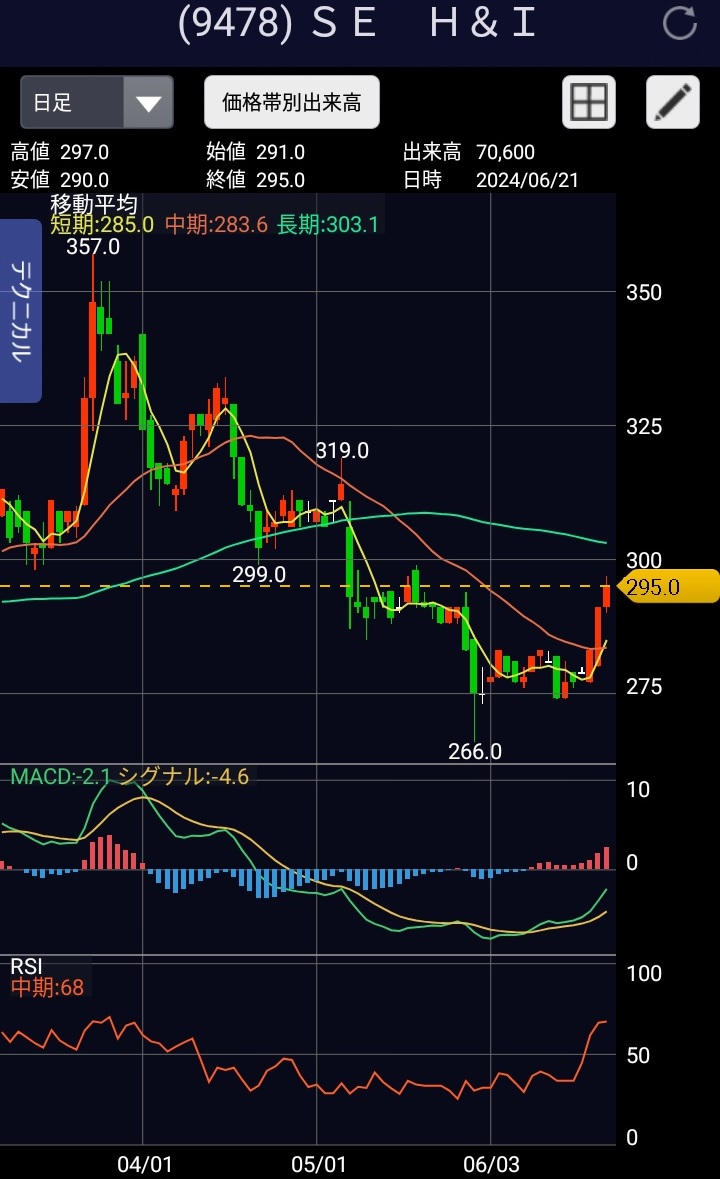The height and width of the screenshot is (1179, 720).
Task: Select the 04/01 date axis label
Action: point(144,1164)
